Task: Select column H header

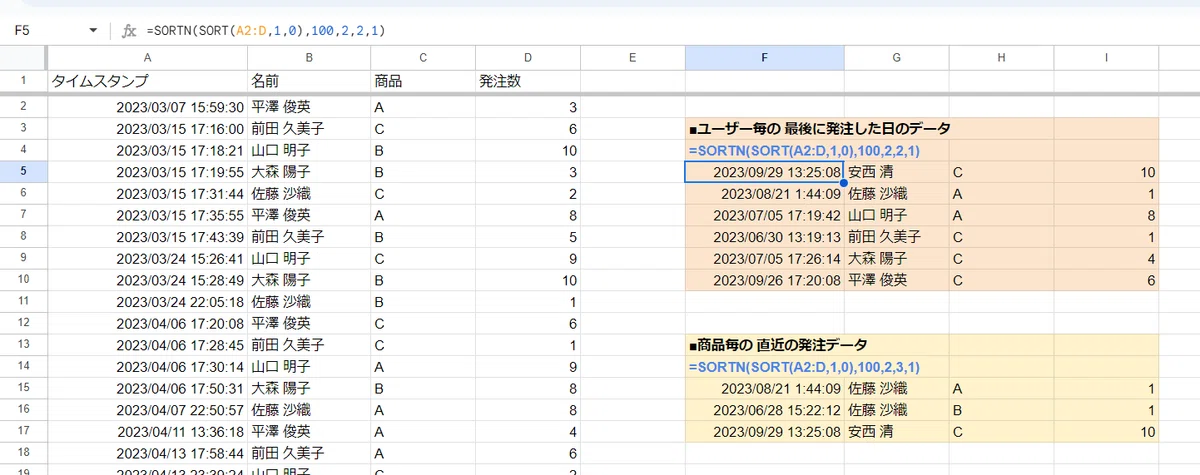Action: point(1001,59)
